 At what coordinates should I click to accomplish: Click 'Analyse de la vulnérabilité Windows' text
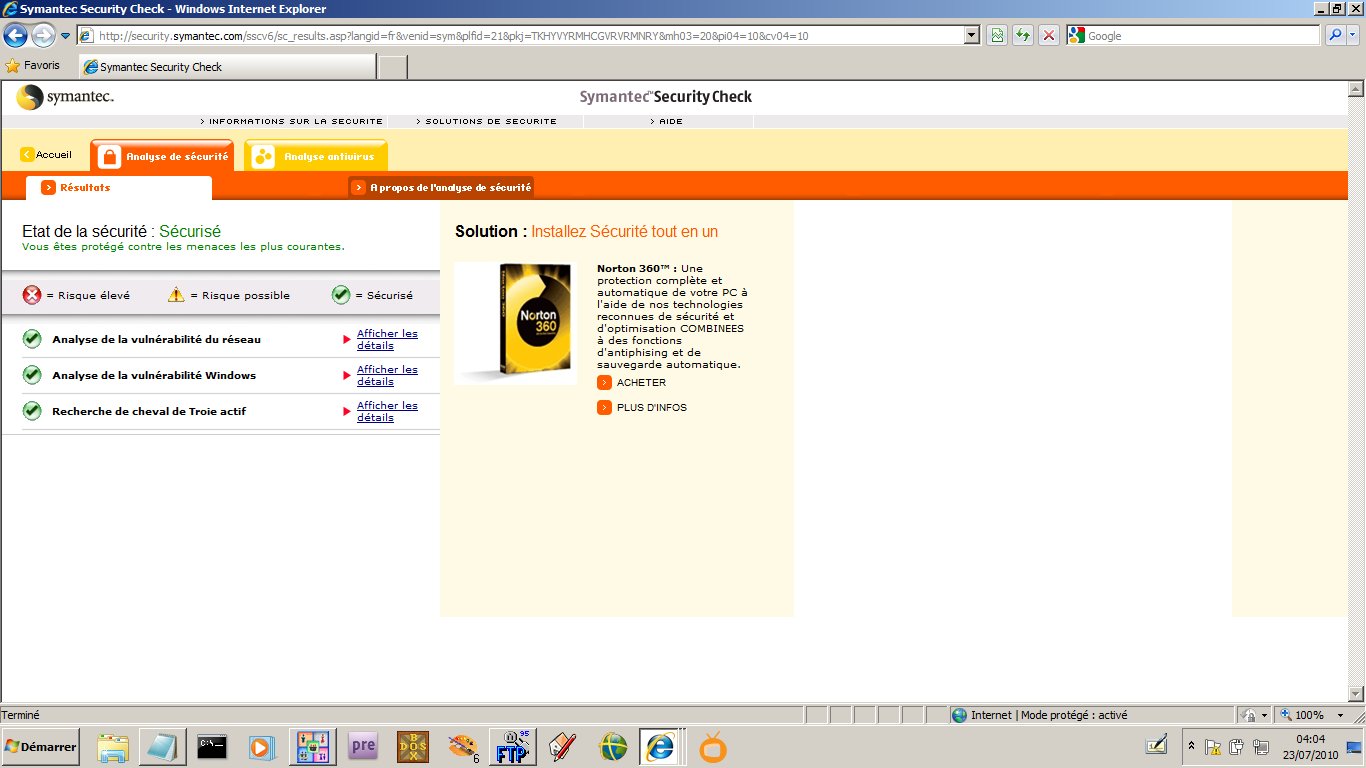click(154, 376)
